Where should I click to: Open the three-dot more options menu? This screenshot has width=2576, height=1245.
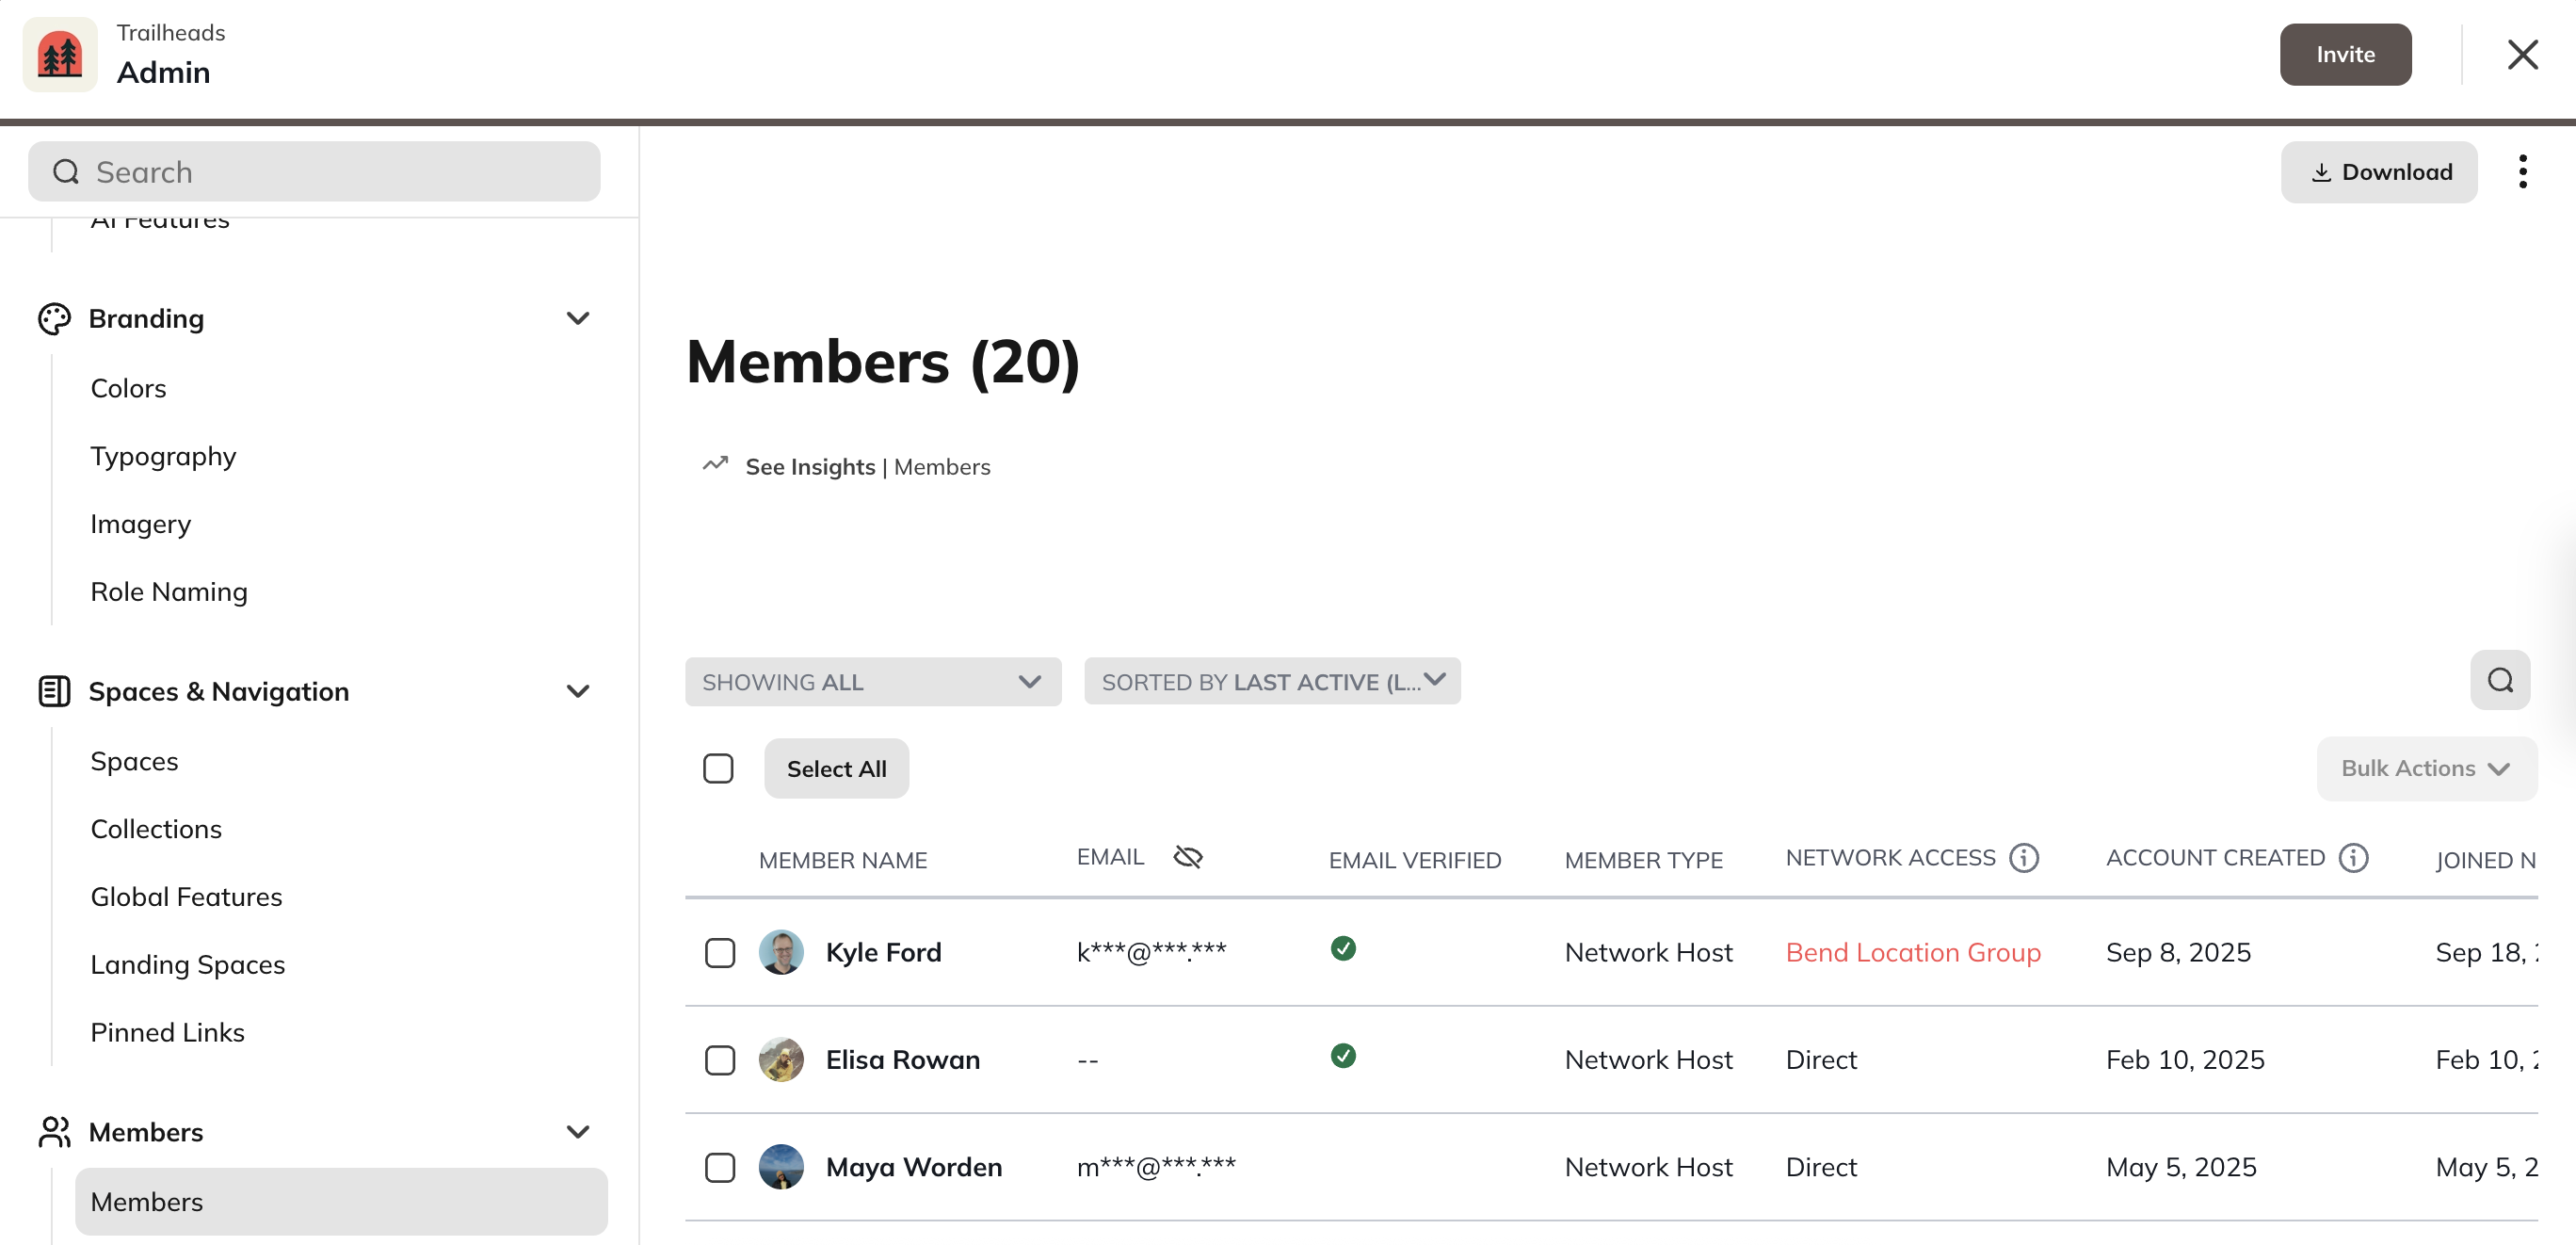(x=2522, y=172)
